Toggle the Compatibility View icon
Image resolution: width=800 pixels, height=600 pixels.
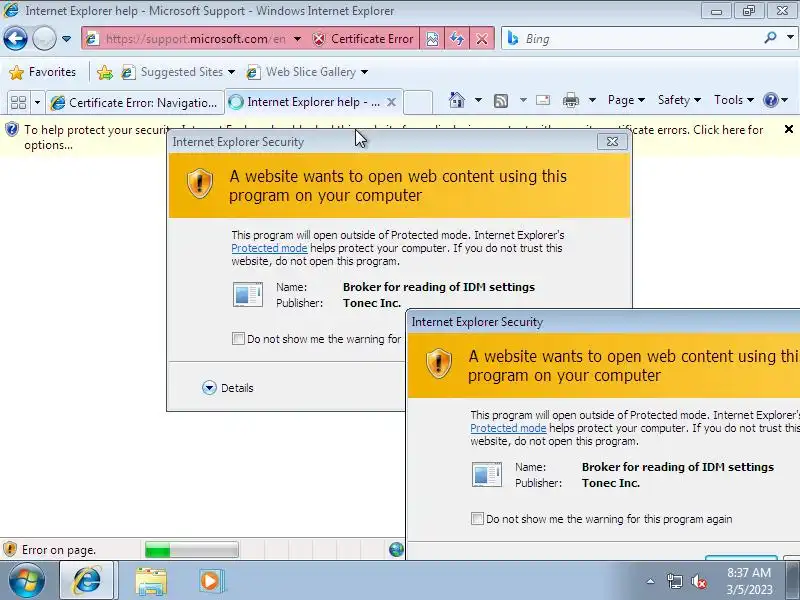click(432, 39)
